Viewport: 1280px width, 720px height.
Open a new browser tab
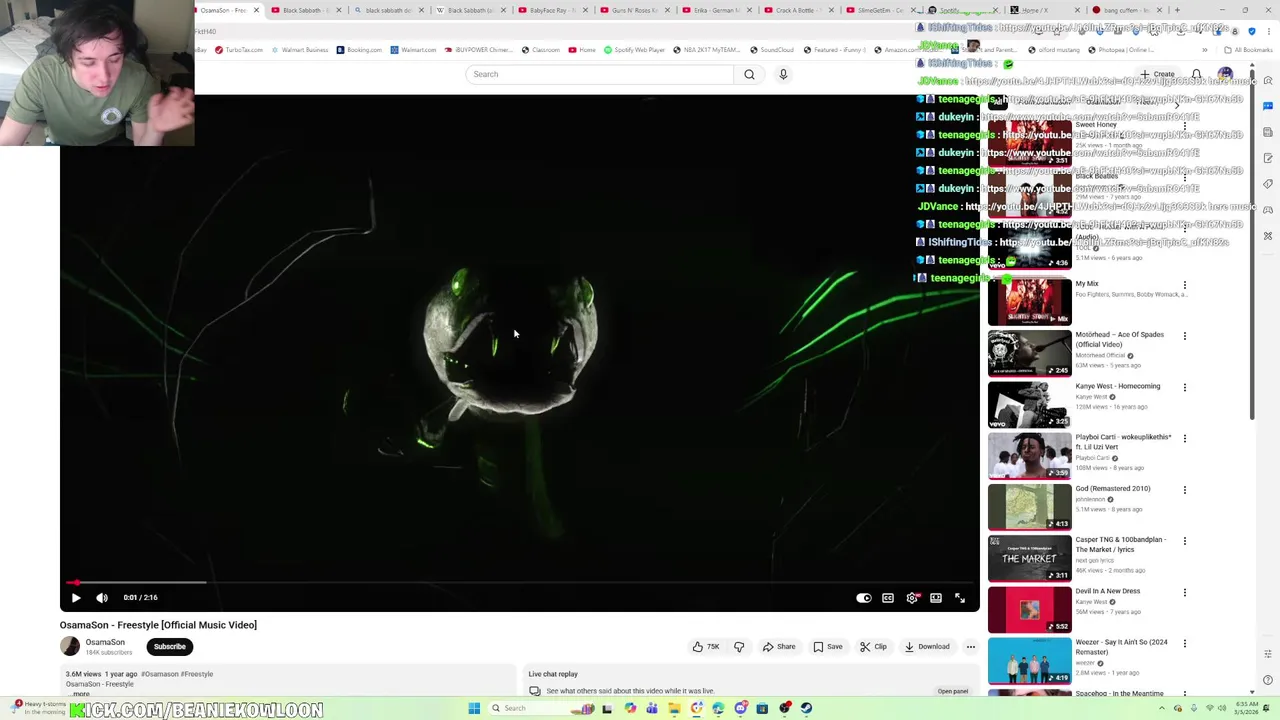pos(1176,10)
